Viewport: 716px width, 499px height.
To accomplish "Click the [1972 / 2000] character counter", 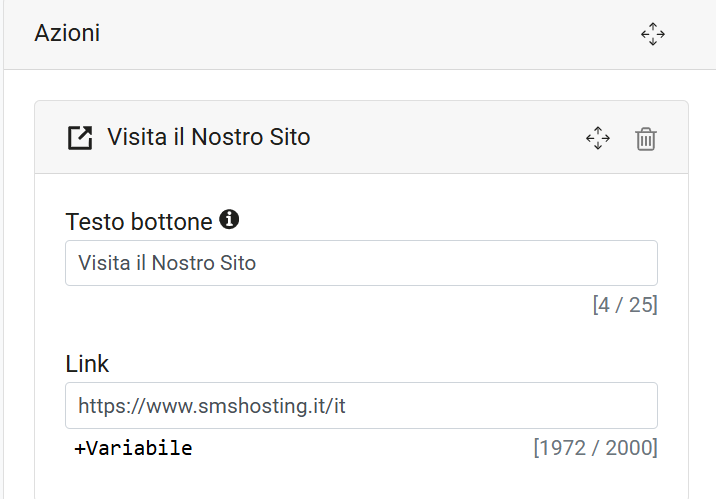I will 595,448.
